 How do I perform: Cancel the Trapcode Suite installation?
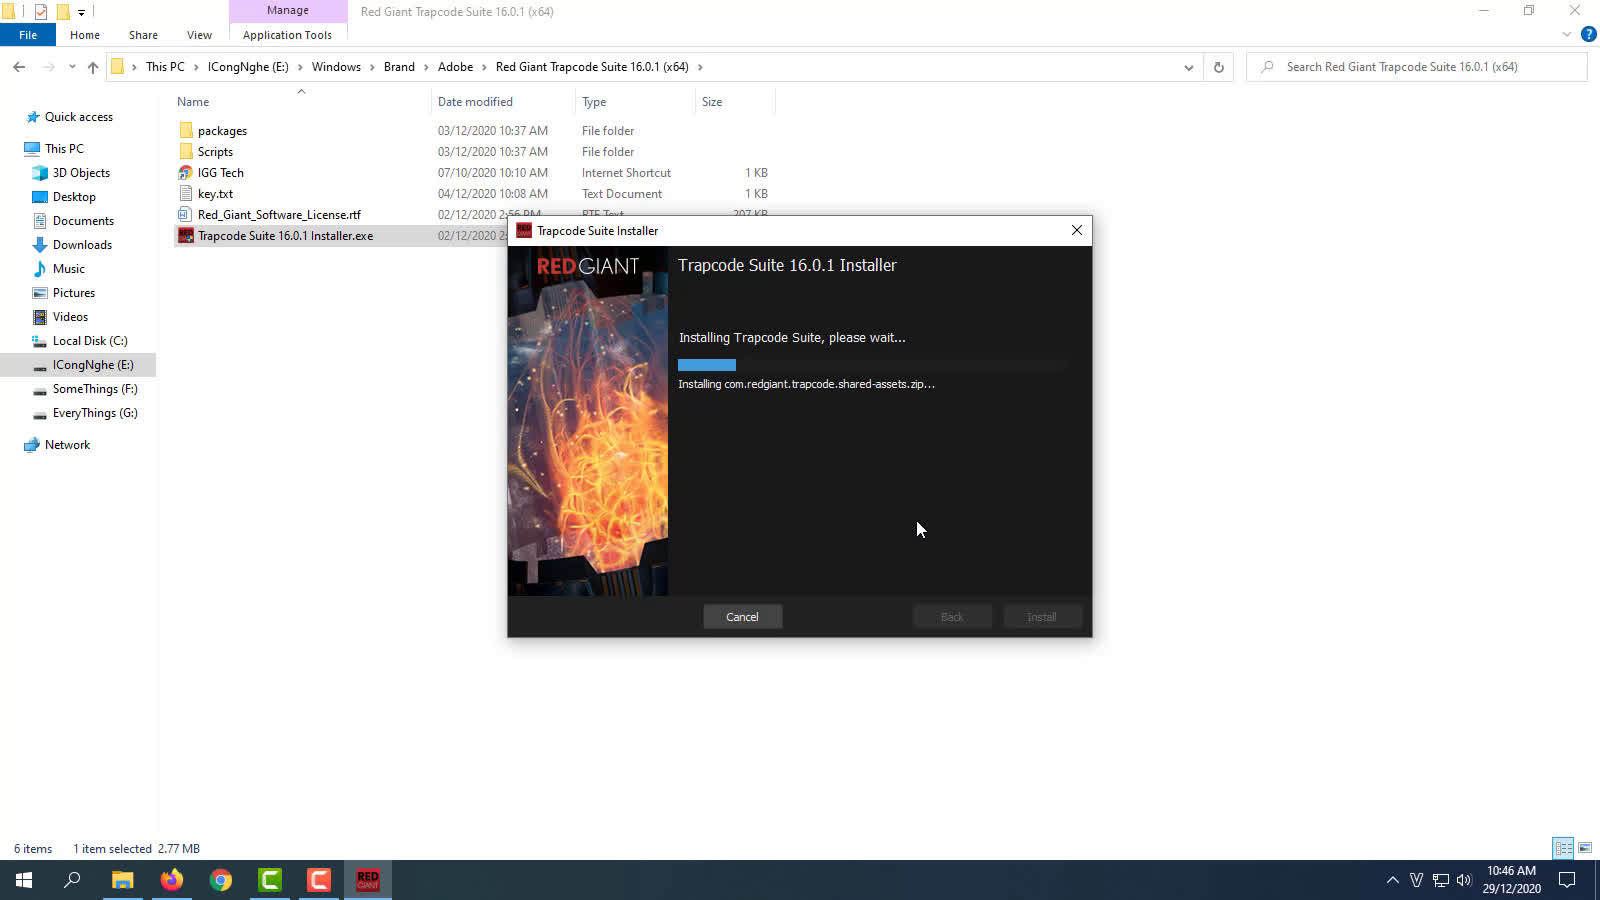coord(742,617)
